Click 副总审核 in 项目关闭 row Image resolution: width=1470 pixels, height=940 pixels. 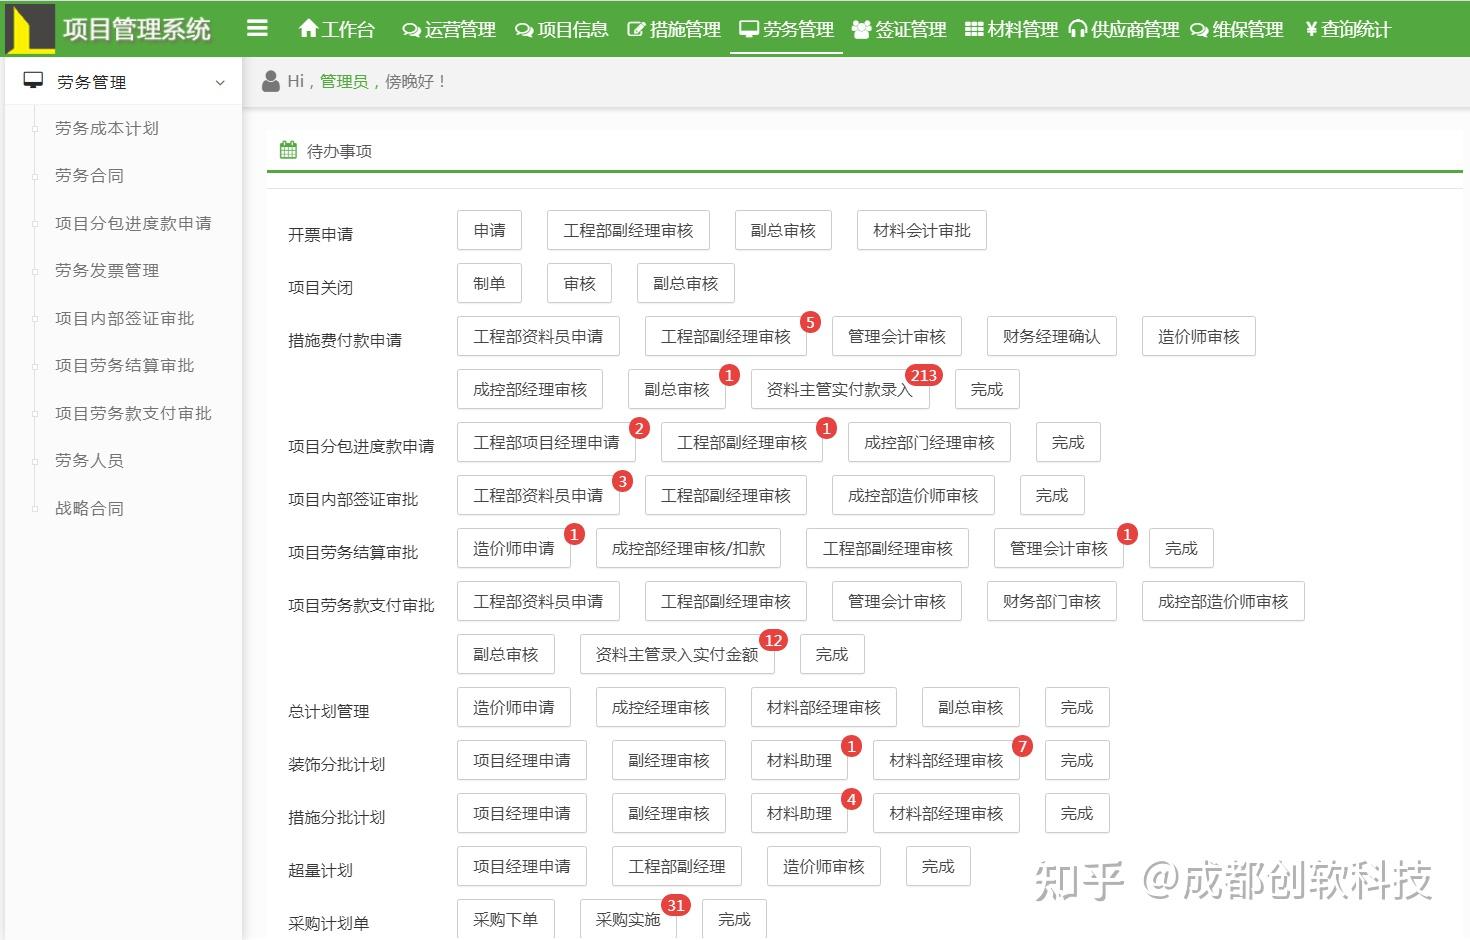pos(686,283)
